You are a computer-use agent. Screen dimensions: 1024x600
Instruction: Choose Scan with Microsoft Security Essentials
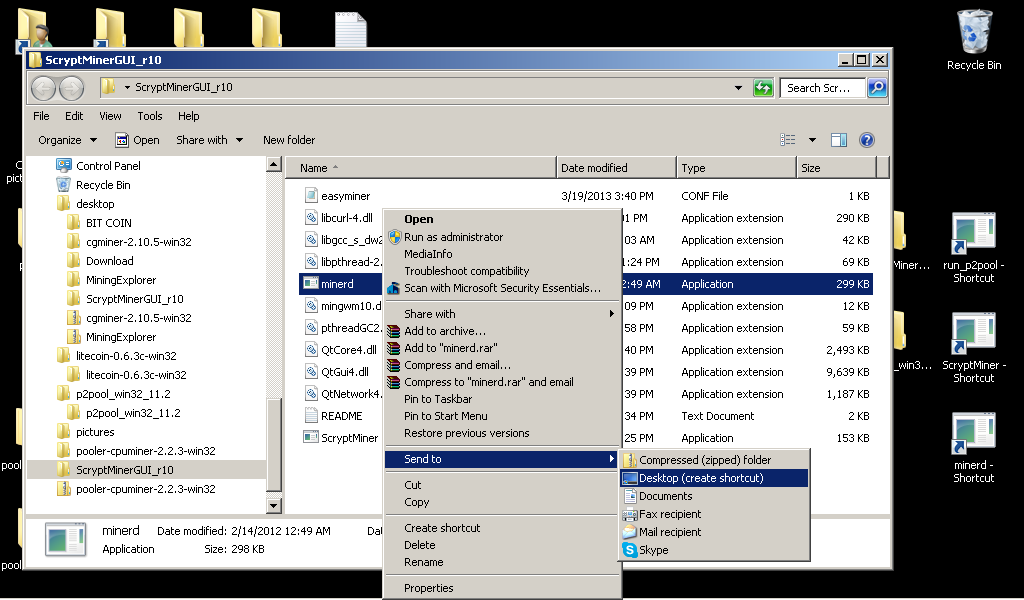click(x=502, y=288)
